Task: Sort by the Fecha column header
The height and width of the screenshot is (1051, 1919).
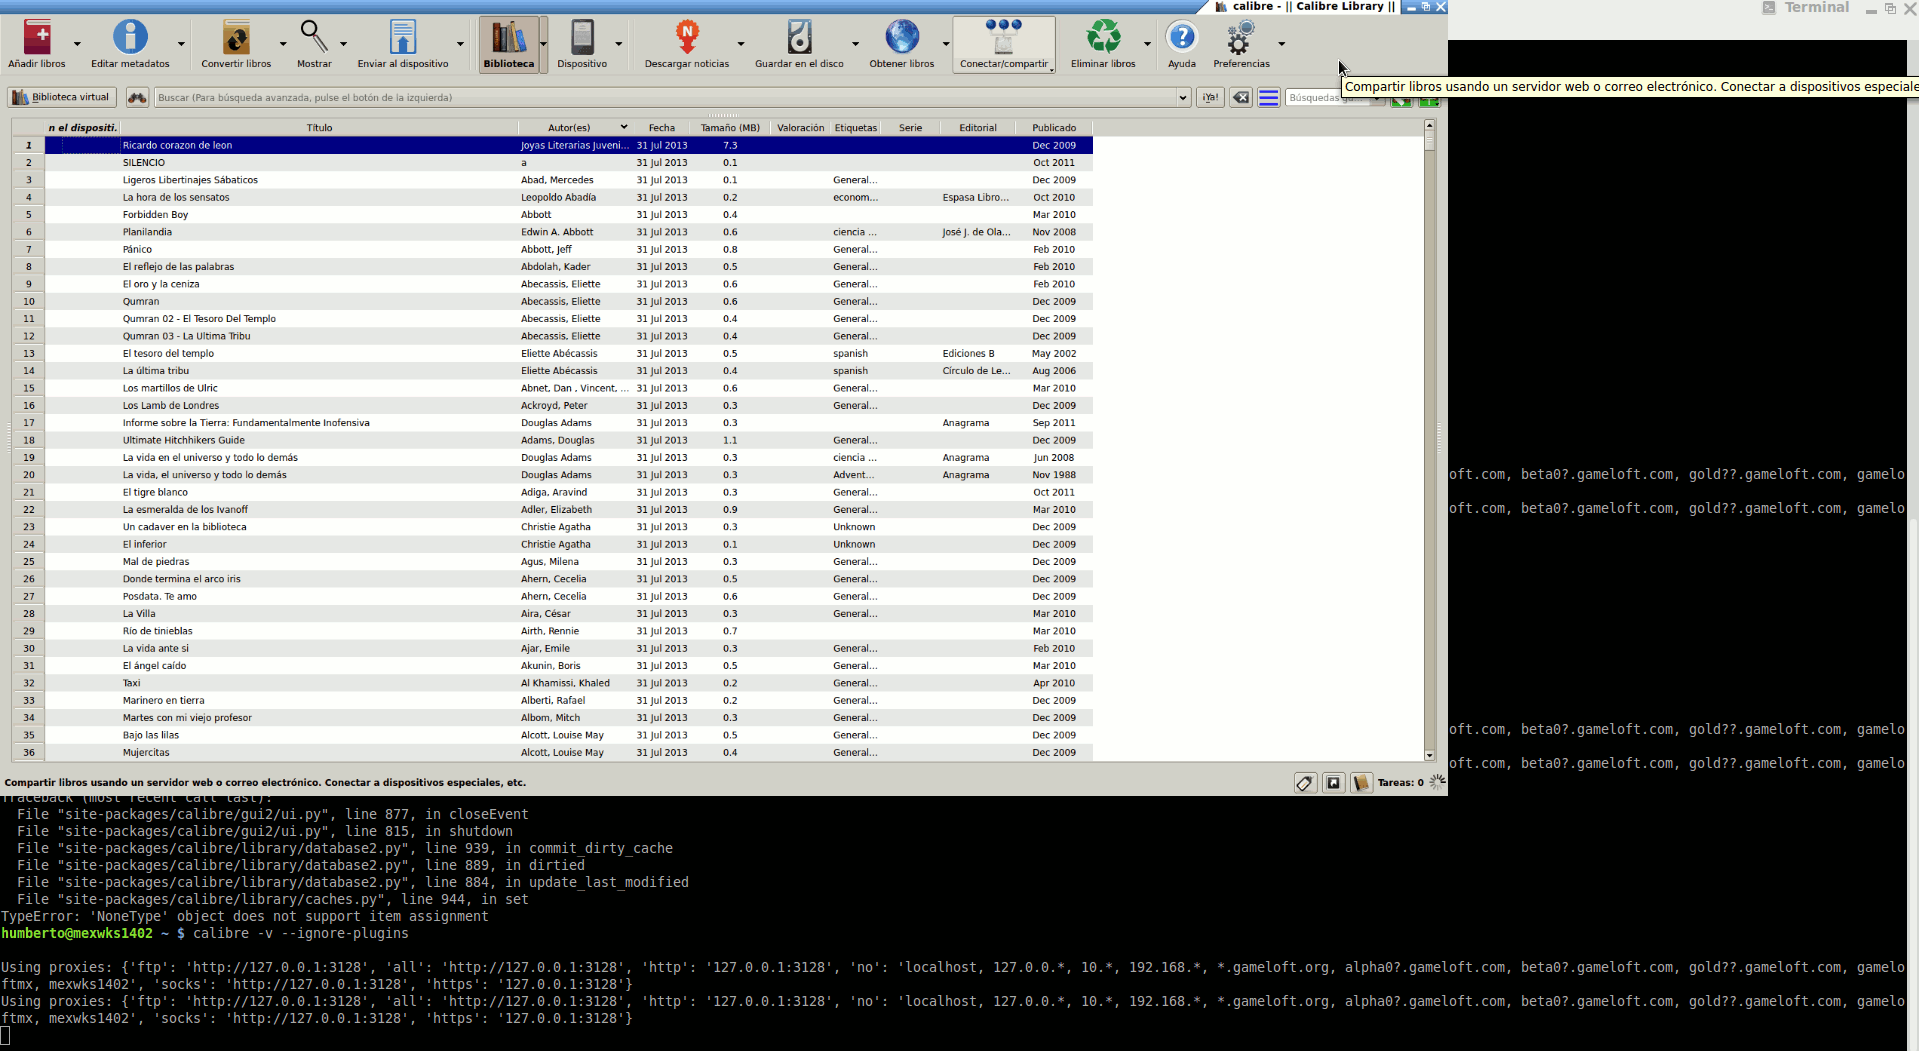Action: [662, 128]
